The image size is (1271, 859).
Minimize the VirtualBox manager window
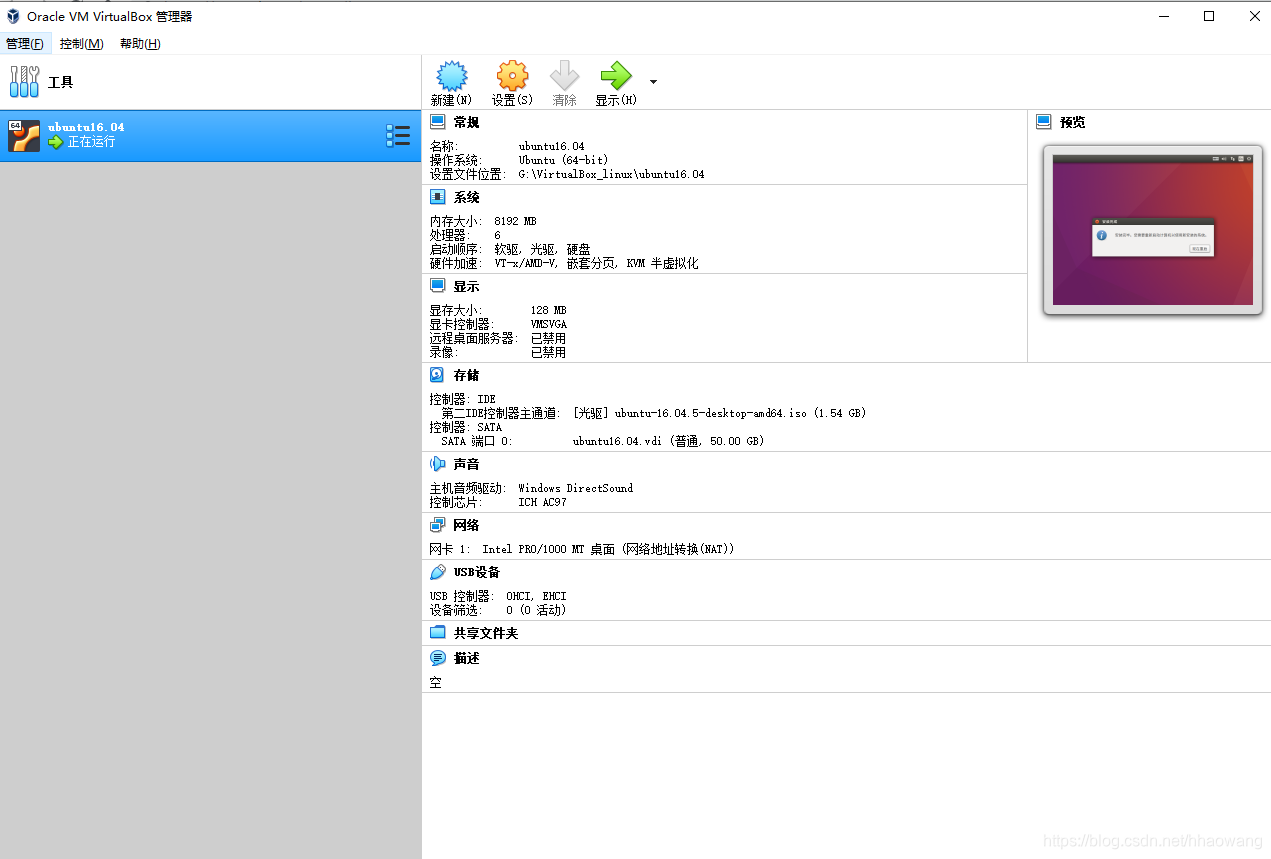tap(1163, 16)
